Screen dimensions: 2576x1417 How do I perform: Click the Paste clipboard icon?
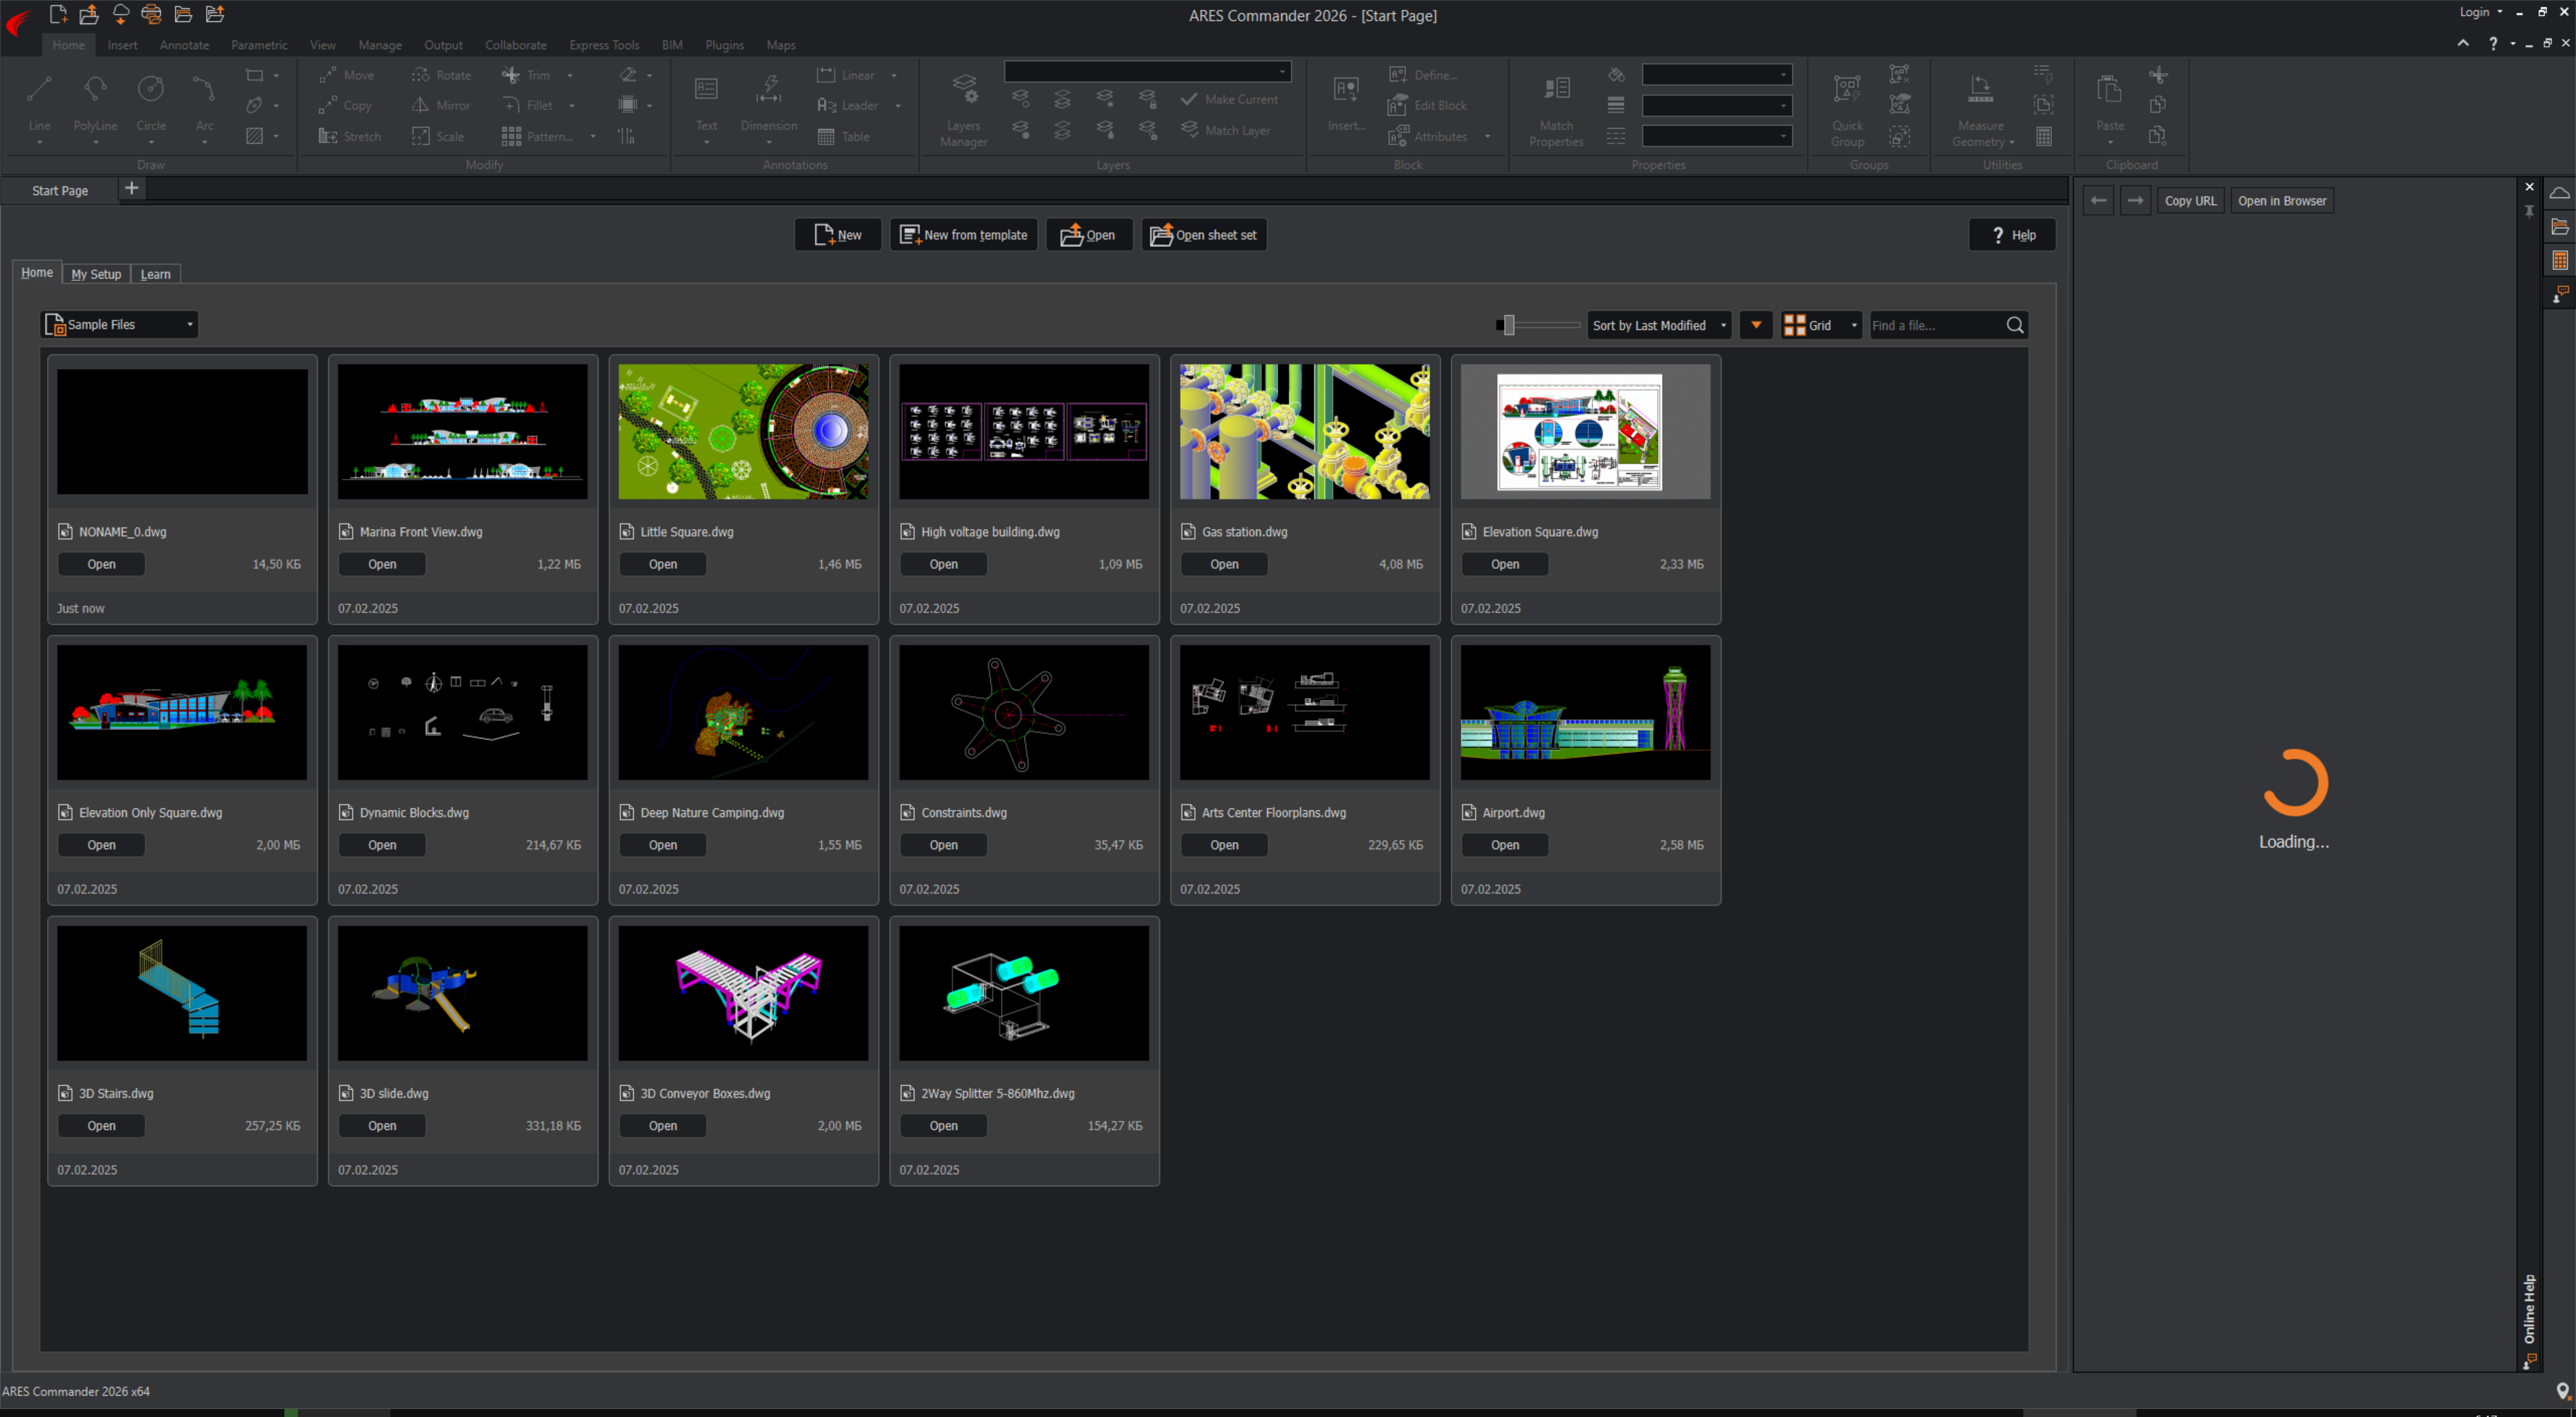point(2109,91)
